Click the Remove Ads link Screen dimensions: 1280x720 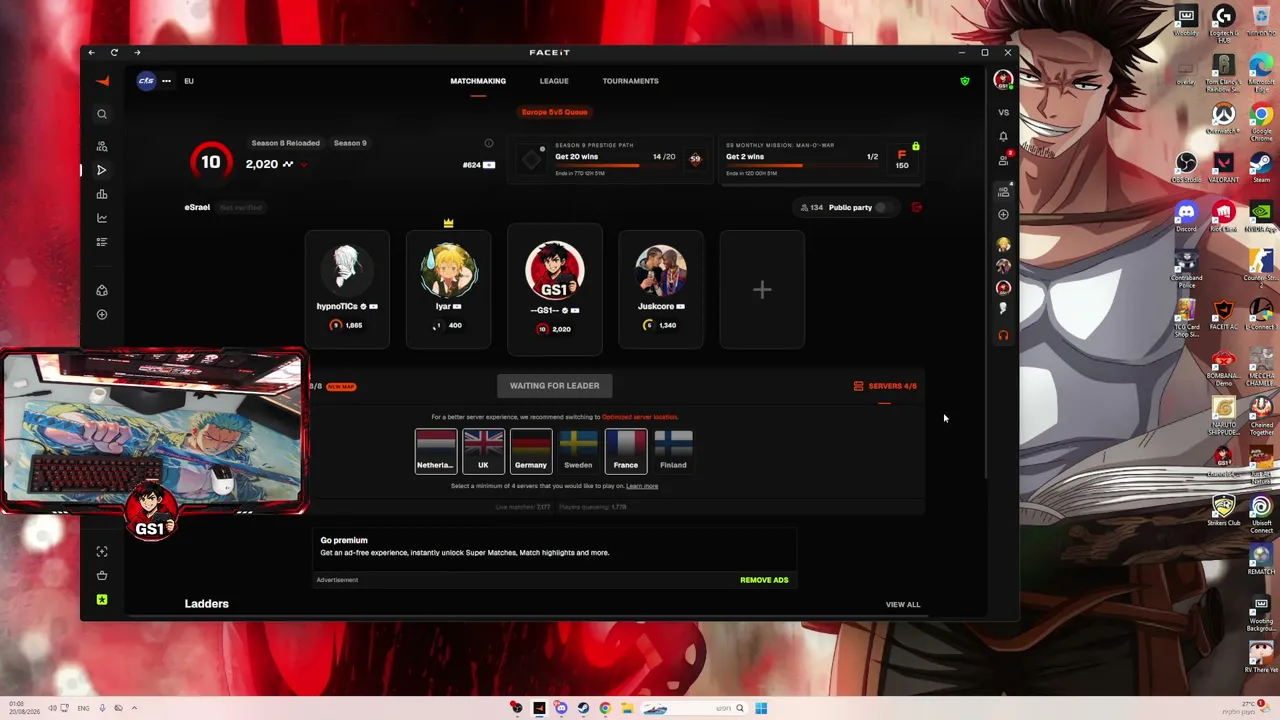tap(764, 580)
